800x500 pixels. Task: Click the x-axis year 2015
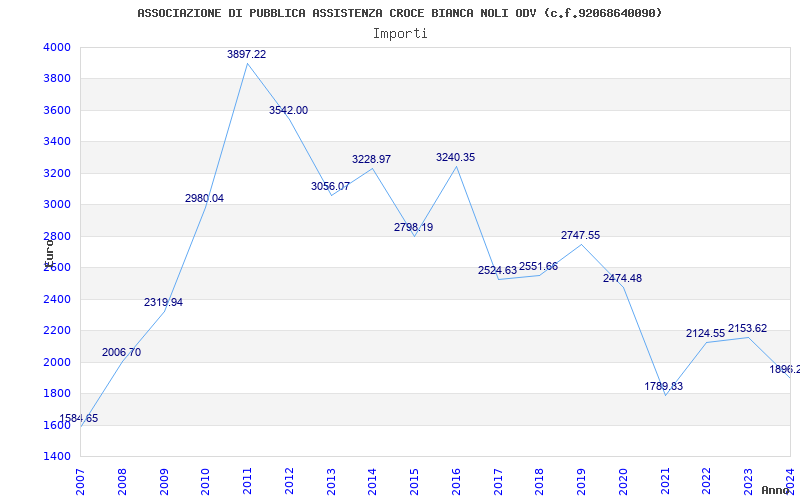[x=414, y=482]
